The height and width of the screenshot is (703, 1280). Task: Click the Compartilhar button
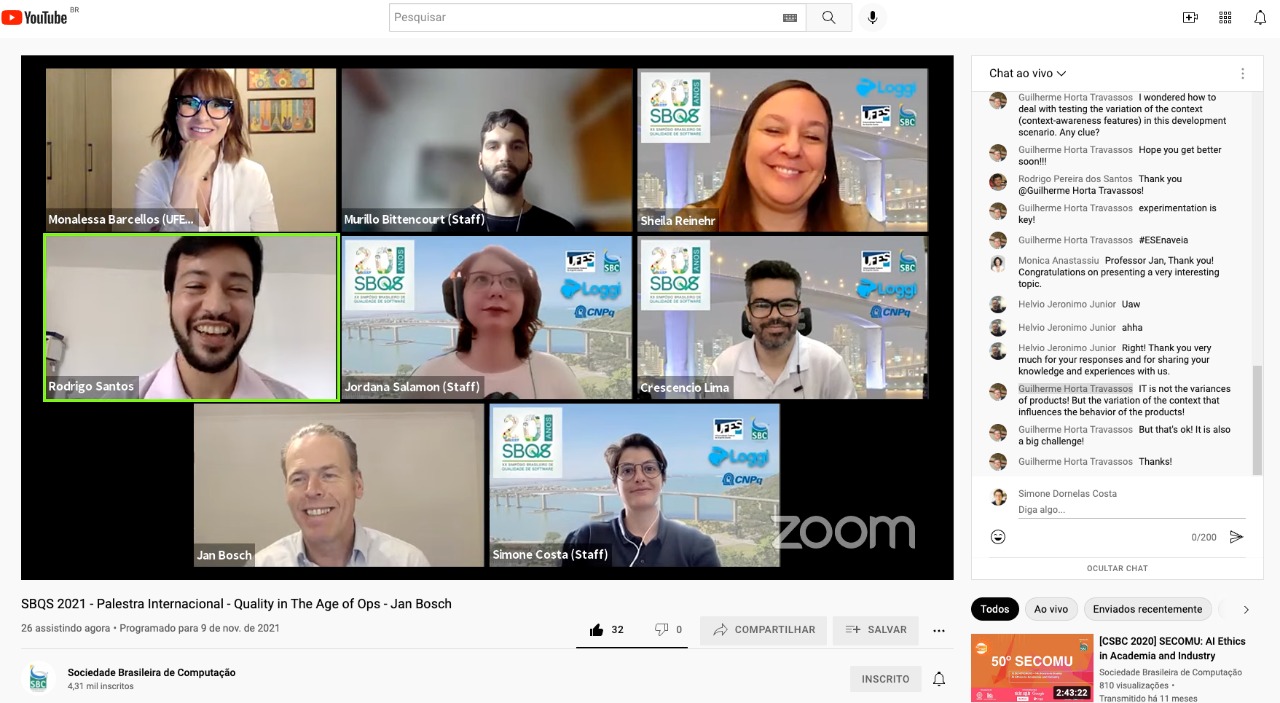point(764,630)
